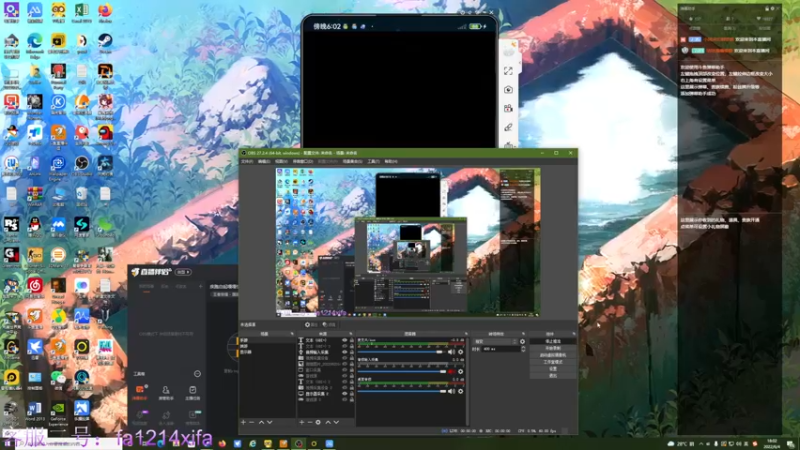This screenshot has height=450, width=800.
Task: Toggle lock on the display capture 2 source
Action: (x=352, y=394)
